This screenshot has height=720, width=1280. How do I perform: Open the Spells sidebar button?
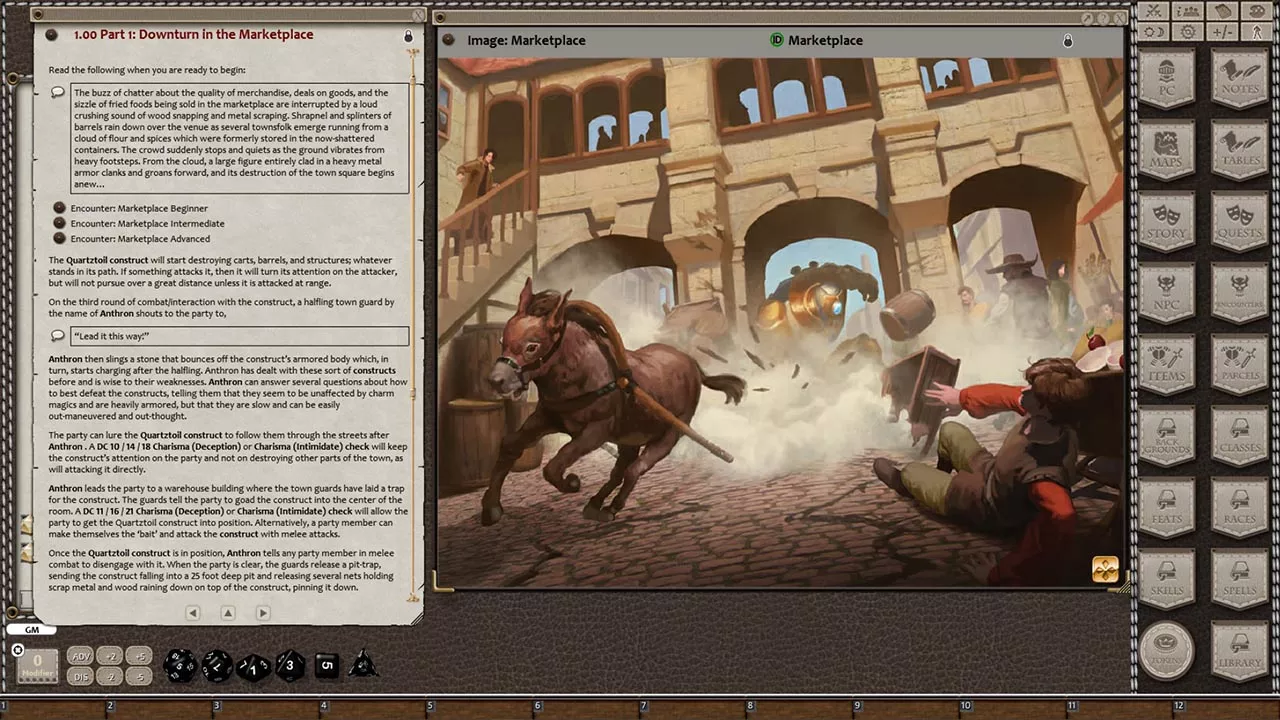click(x=1240, y=579)
